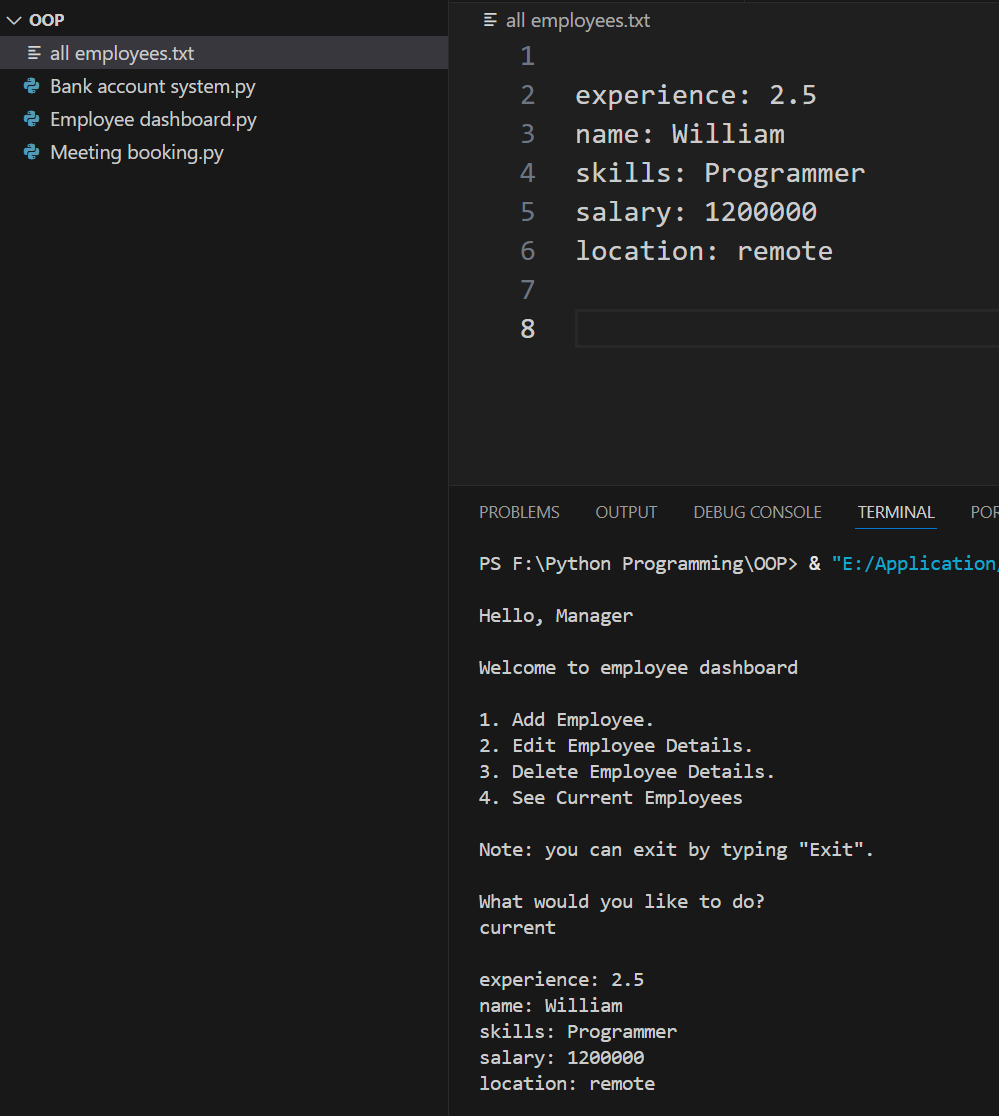The image size is (999, 1116).
Task: Click the all employees.txt file icon in explorer
Action: click(35, 54)
